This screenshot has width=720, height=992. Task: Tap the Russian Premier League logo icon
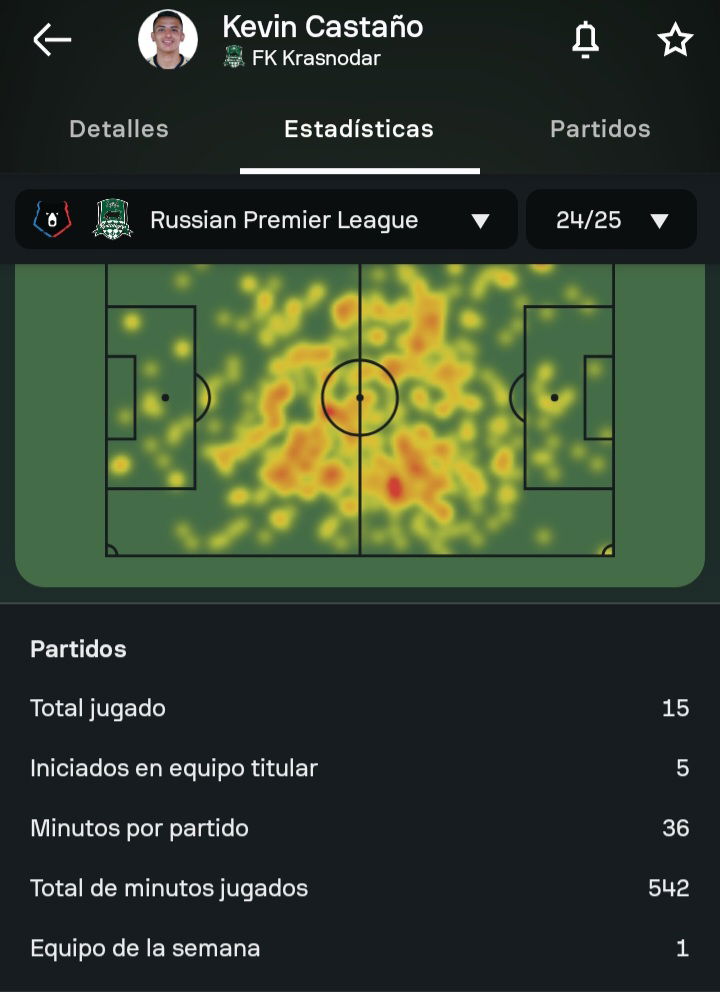pyautogui.click(x=52, y=219)
